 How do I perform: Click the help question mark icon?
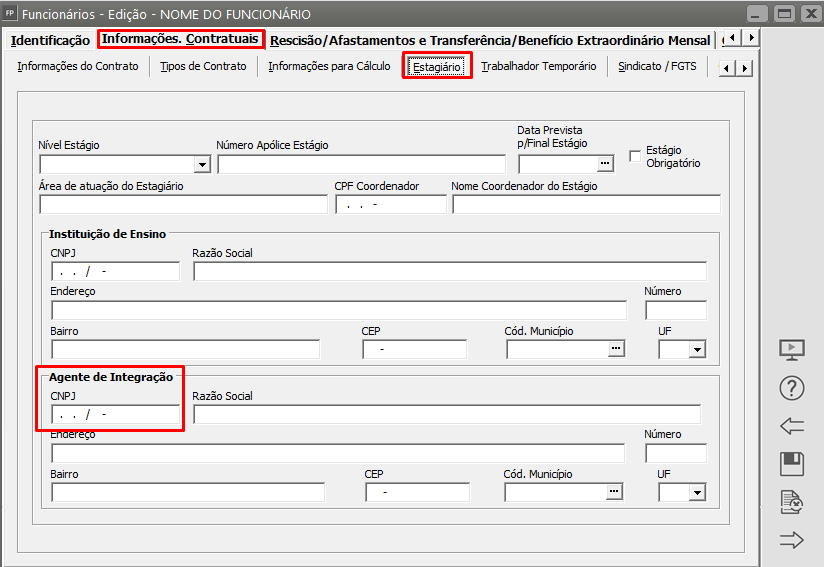(x=791, y=388)
